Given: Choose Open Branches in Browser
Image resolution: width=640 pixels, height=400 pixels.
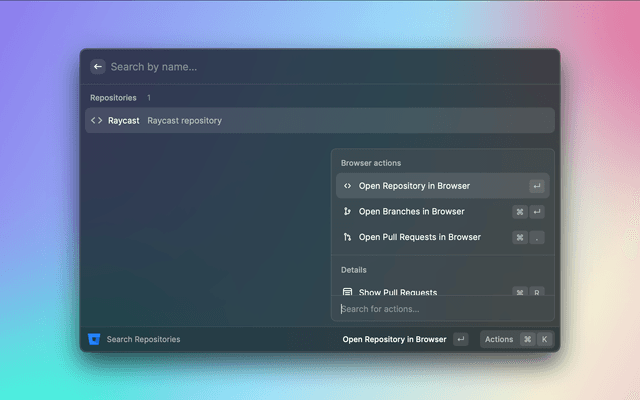Looking at the screenshot, I should coord(411,212).
